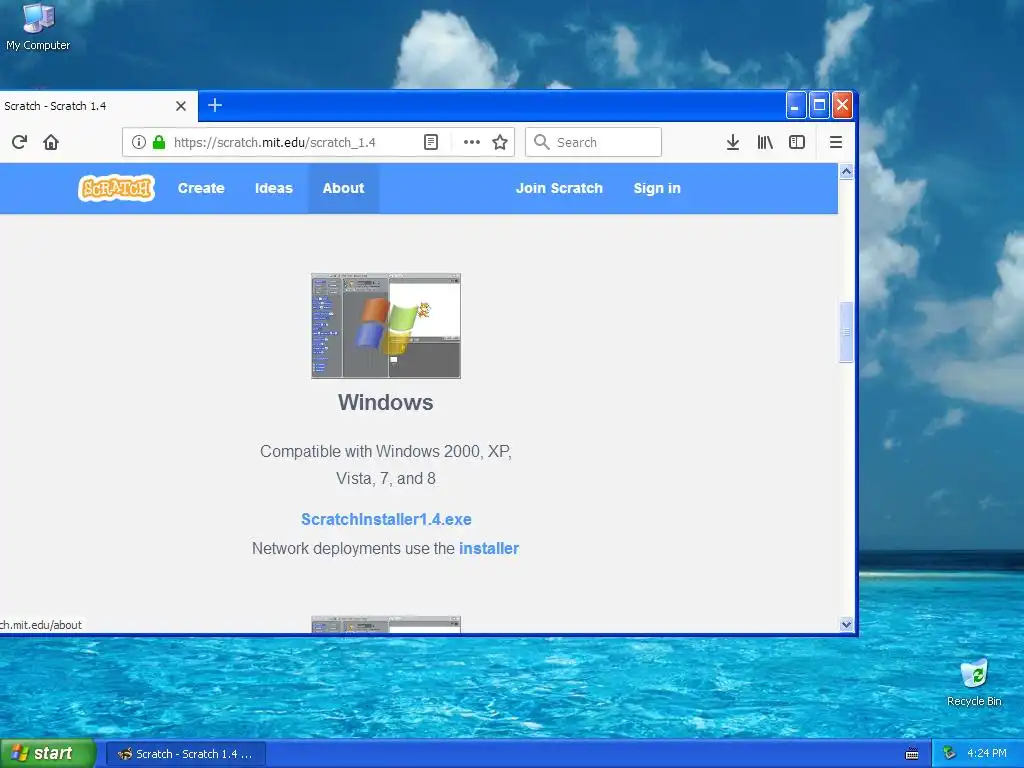Open the Windows start menu
This screenshot has width=1024, height=768.
tap(48, 753)
